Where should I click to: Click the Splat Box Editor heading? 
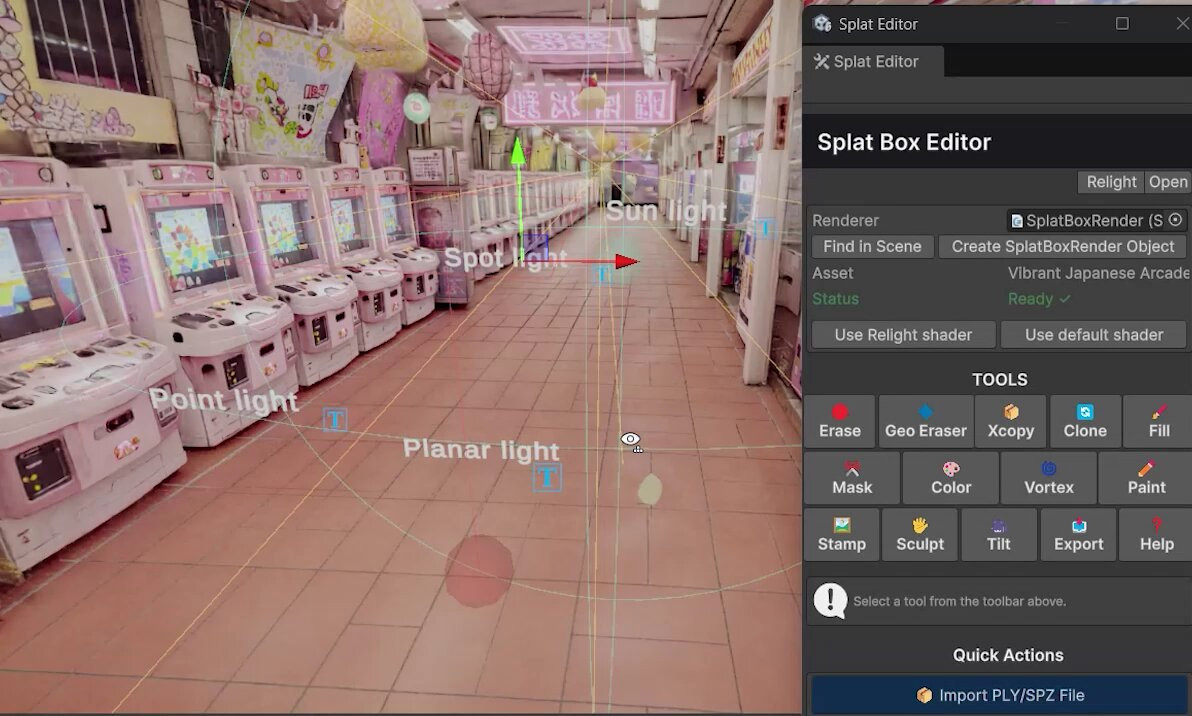[904, 142]
